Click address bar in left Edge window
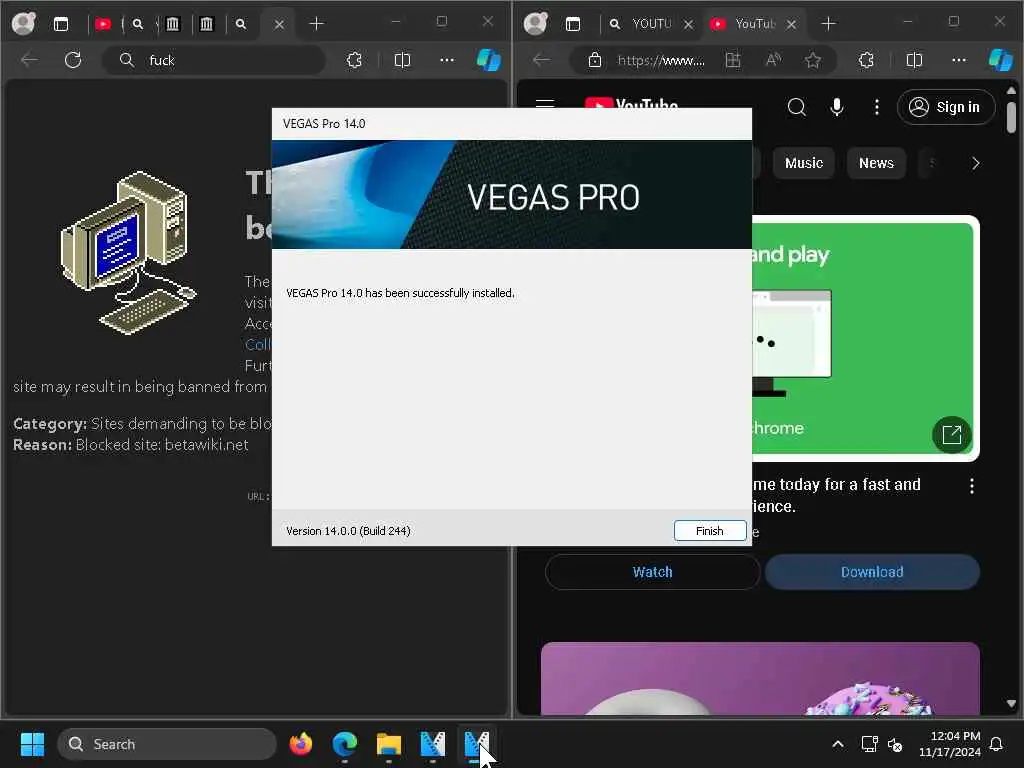 pyautogui.click(x=214, y=60)
